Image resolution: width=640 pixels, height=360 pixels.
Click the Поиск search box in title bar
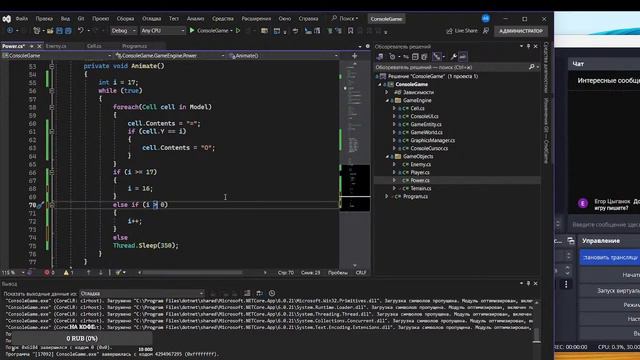click(345, 18)
